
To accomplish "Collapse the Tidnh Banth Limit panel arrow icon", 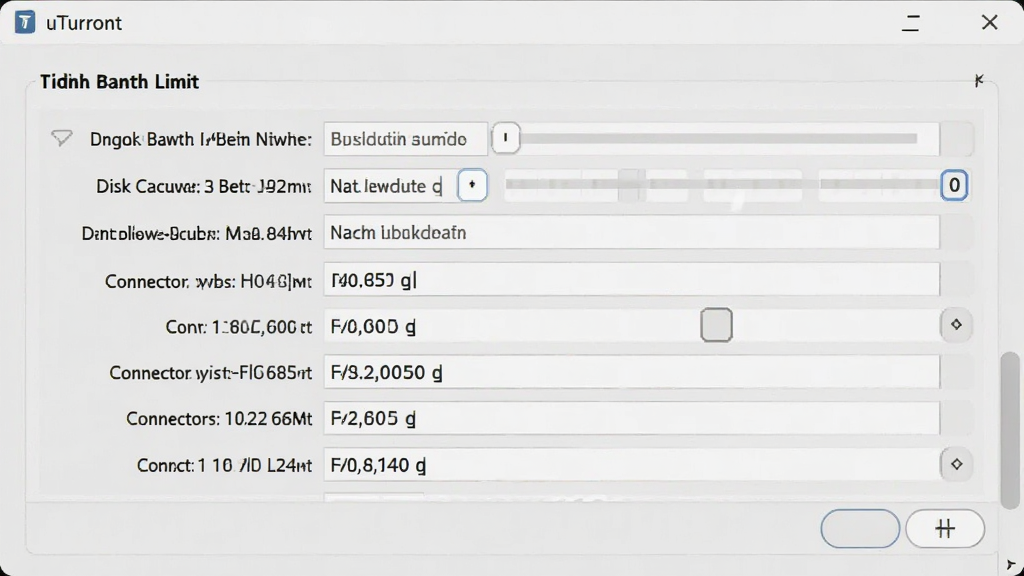I will pos(978,80).
